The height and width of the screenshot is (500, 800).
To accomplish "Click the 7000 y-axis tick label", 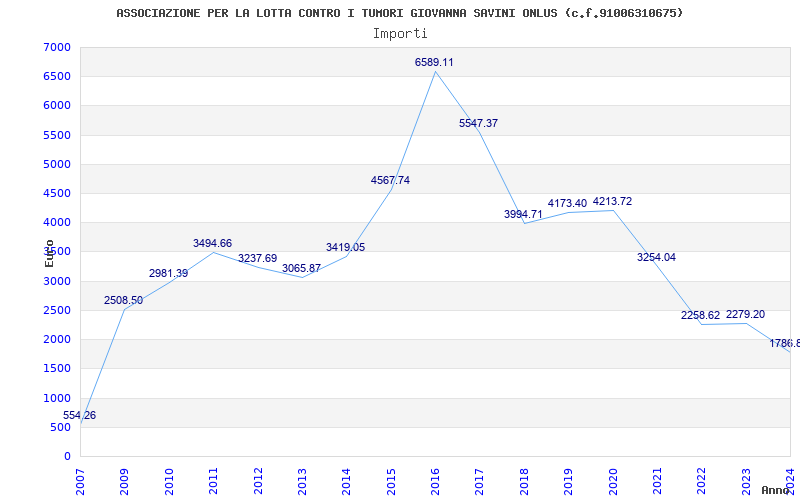I will pyautogui.click(x=57, y=47).
